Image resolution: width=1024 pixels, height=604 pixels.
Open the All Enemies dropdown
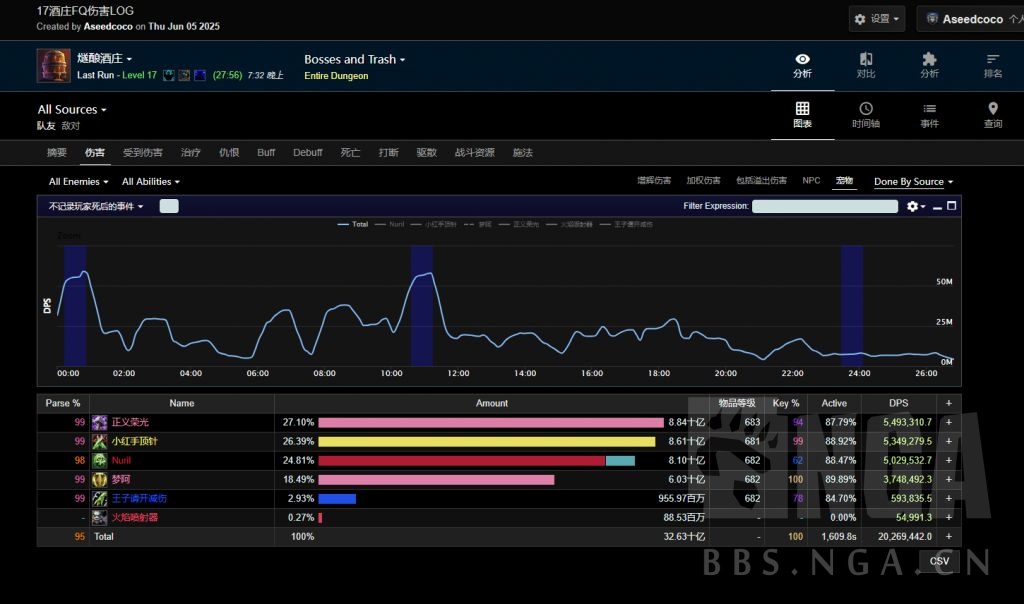79,182
